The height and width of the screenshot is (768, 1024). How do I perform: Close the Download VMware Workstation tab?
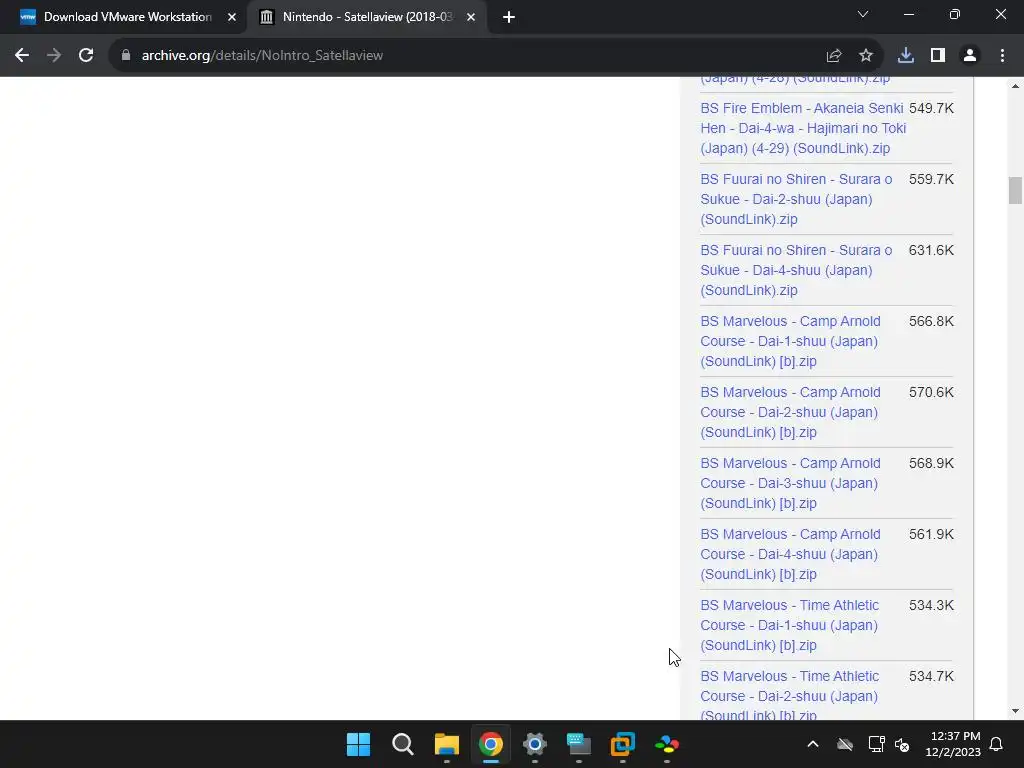pos(232,18)
